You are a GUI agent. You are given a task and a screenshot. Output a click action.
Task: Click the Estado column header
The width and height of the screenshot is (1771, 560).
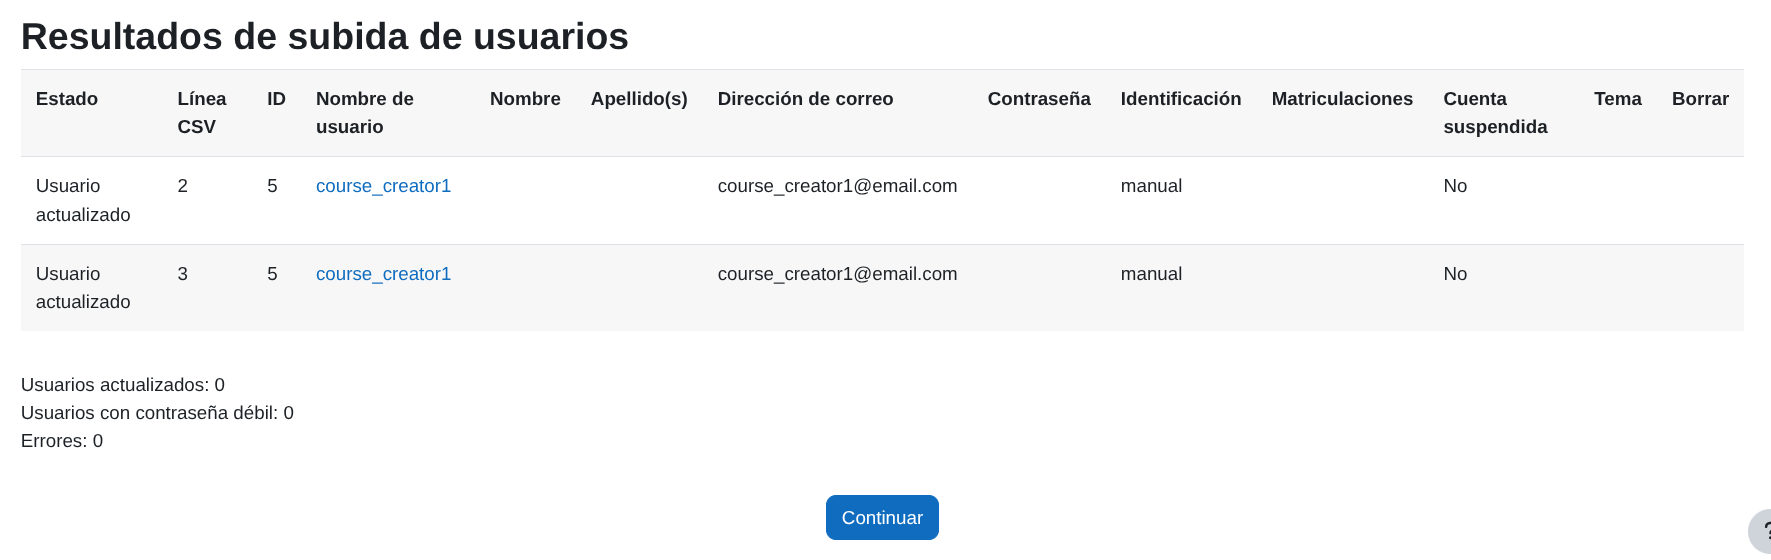click(x=67, y=99)
